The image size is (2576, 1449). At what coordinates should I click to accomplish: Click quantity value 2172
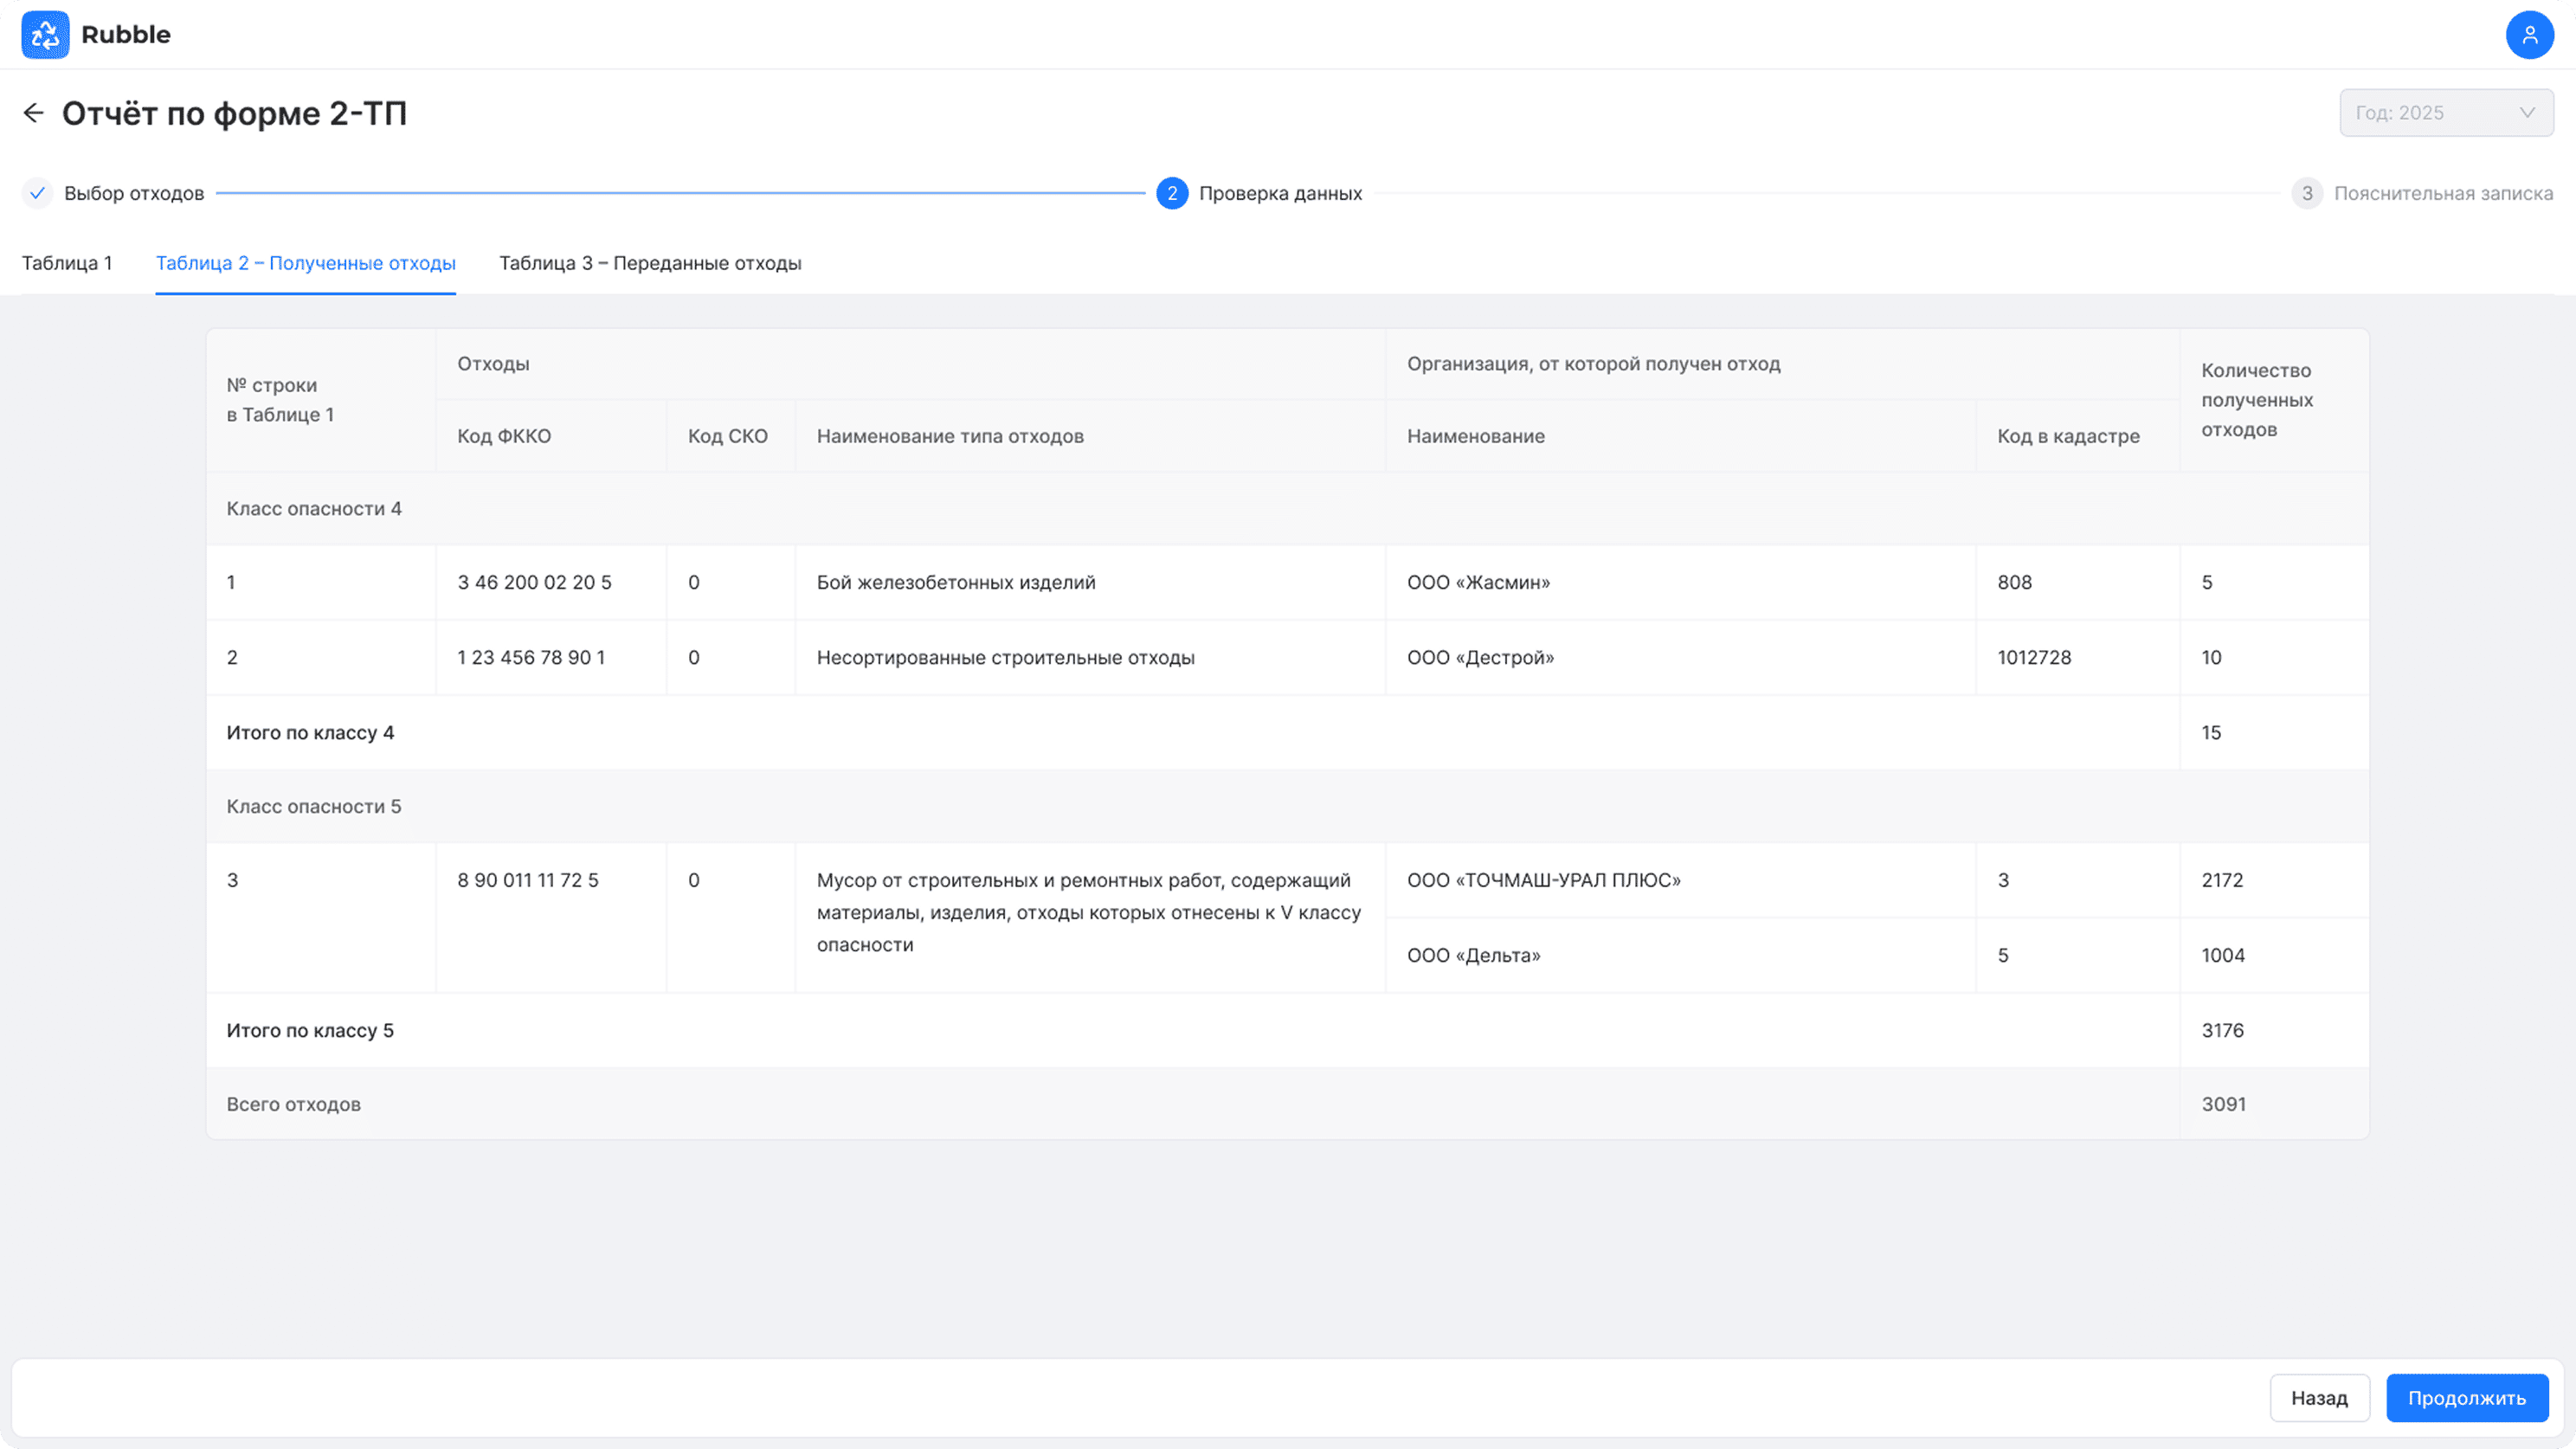(2222, 880)
